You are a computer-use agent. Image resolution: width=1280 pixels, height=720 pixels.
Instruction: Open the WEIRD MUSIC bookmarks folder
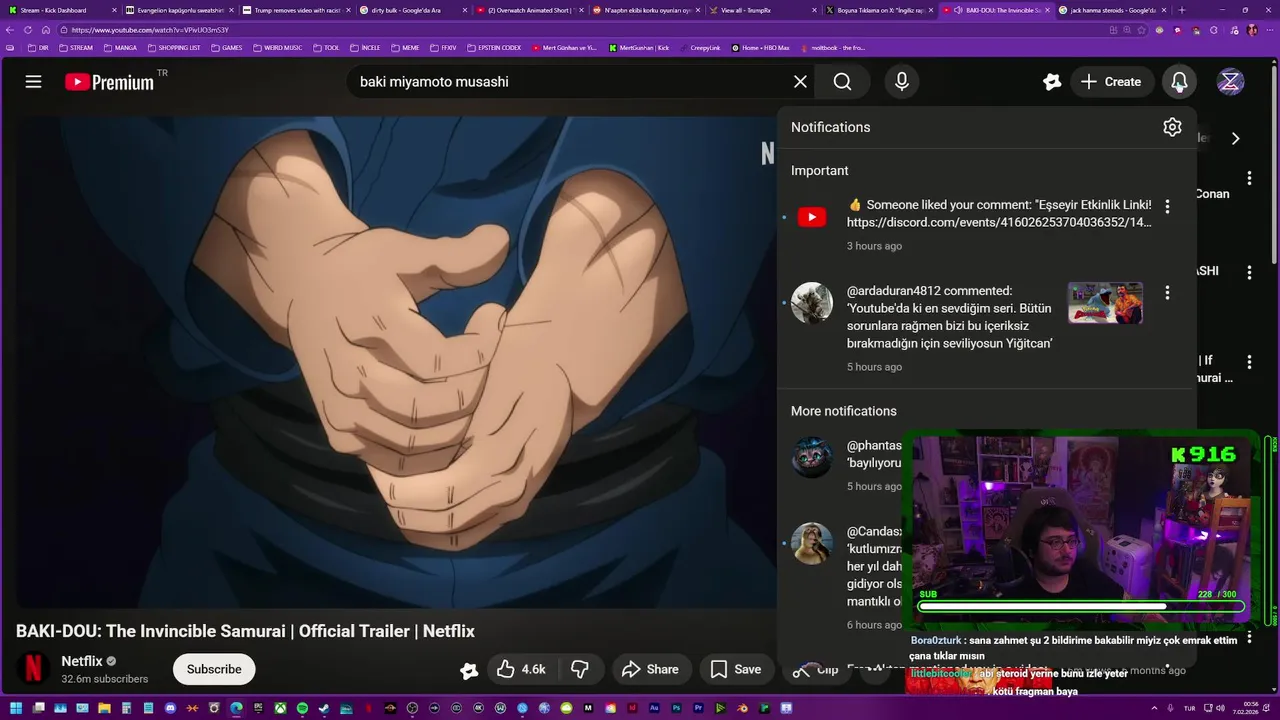(278, 48)
